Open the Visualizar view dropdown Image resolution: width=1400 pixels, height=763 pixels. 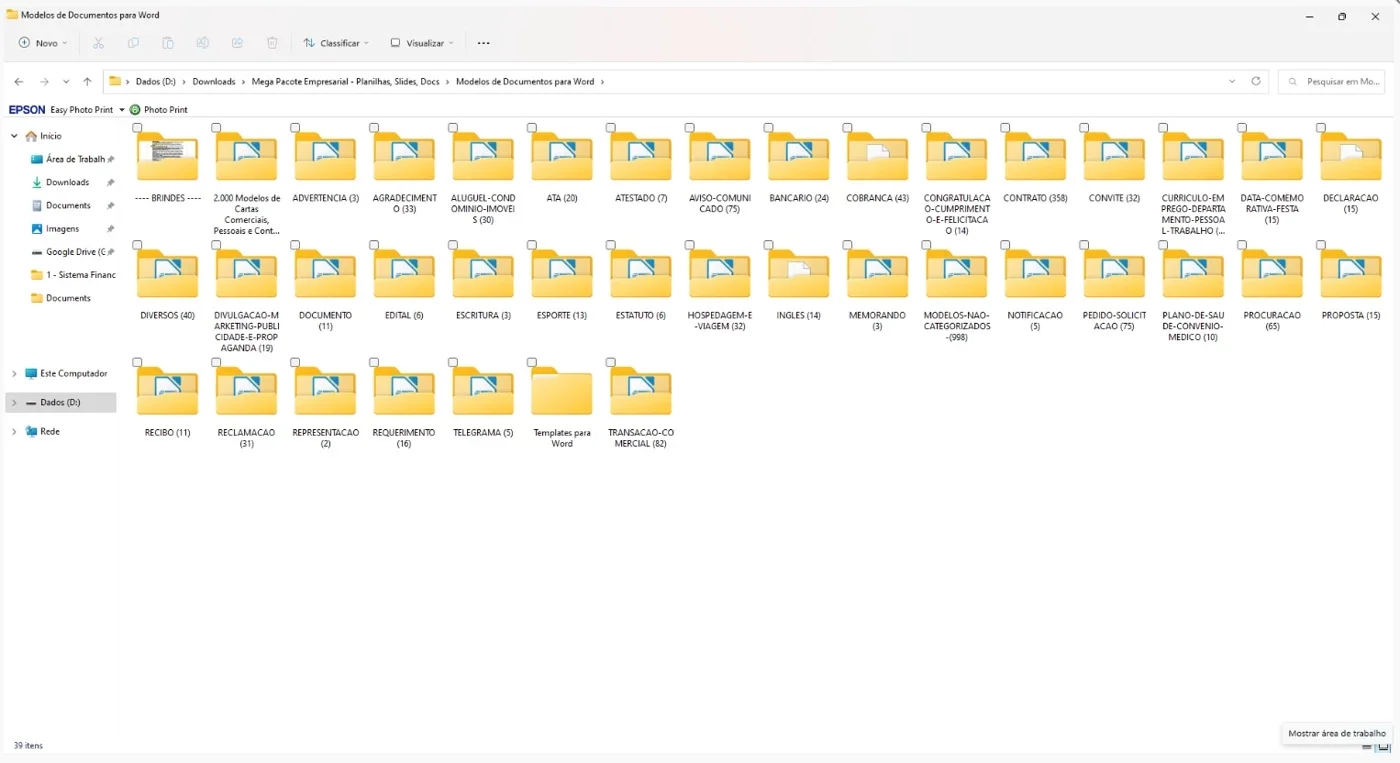(422, 43)
